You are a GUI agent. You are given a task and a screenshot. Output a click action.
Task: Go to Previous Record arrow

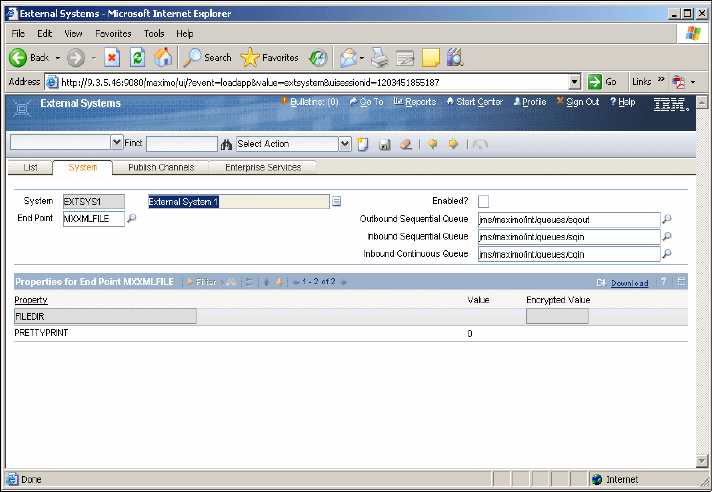[x=433, y=144]
